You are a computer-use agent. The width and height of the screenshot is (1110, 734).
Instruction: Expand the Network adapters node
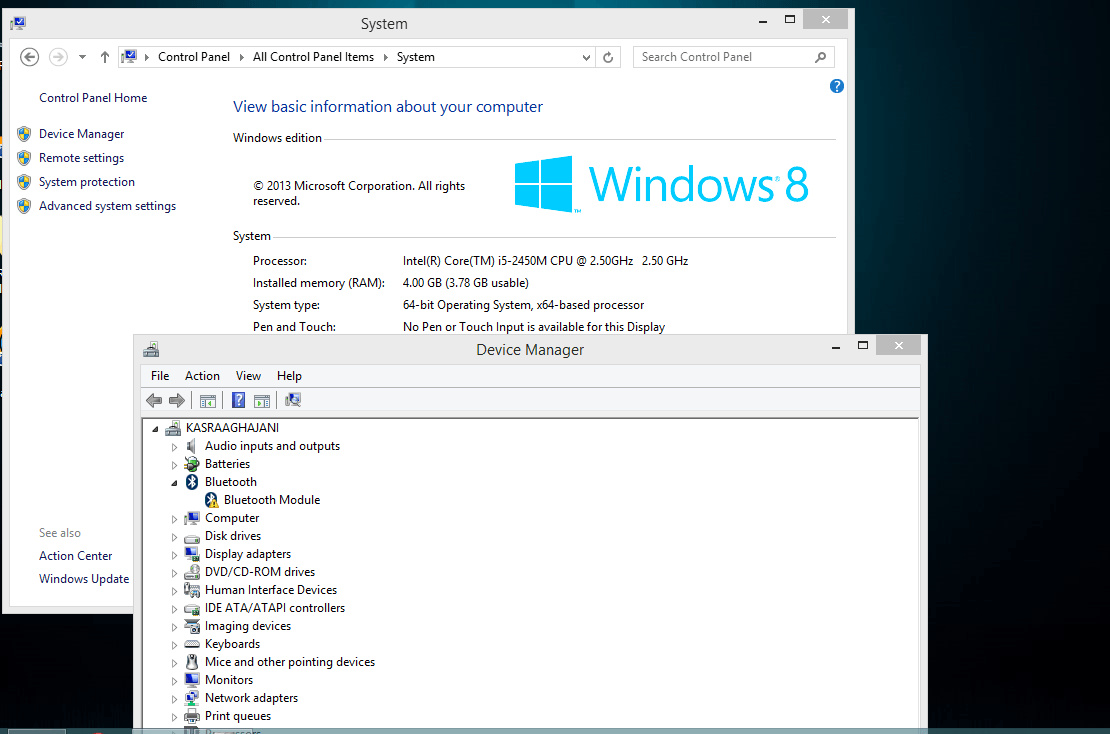[x=174, y=699]
